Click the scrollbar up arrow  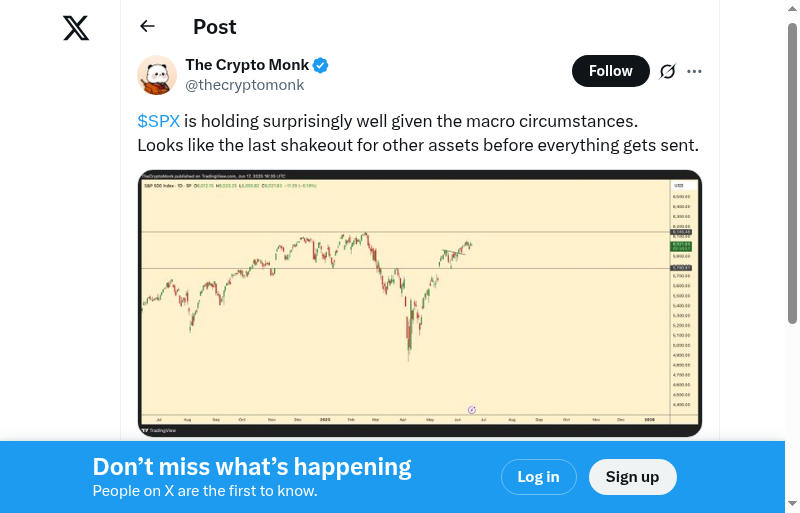click(793, 10)
